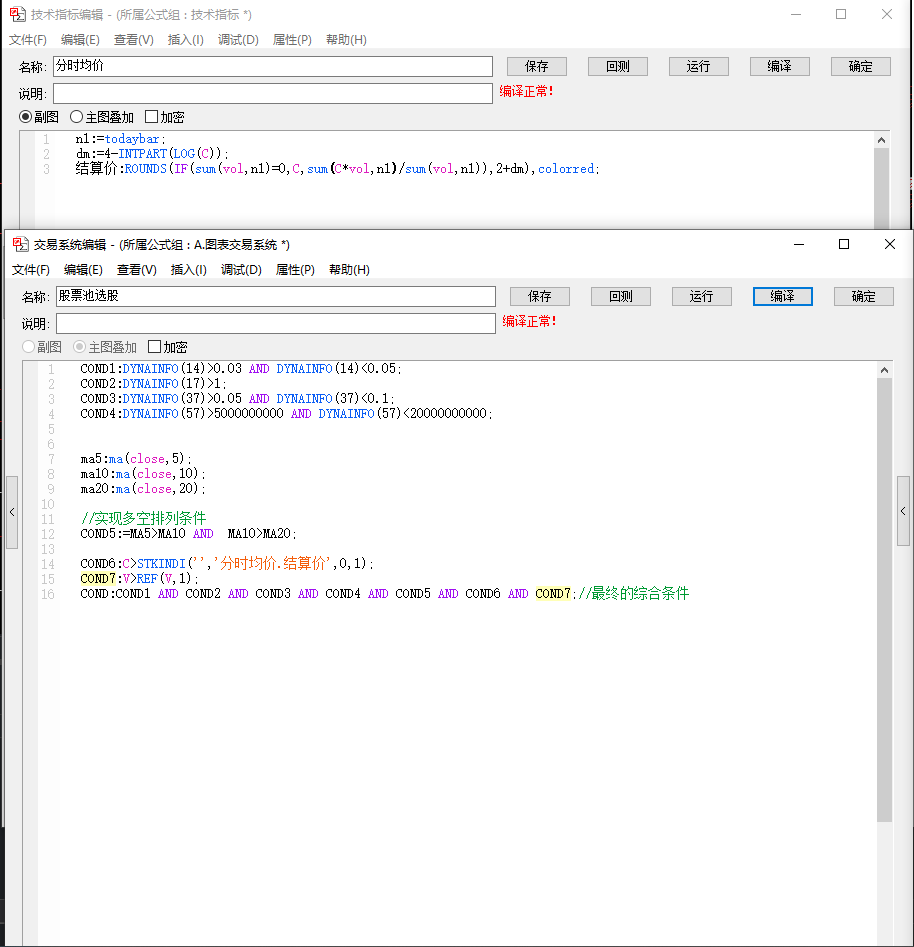Click the 技术指标编辑 title bar app icon

tap(17, 14)
